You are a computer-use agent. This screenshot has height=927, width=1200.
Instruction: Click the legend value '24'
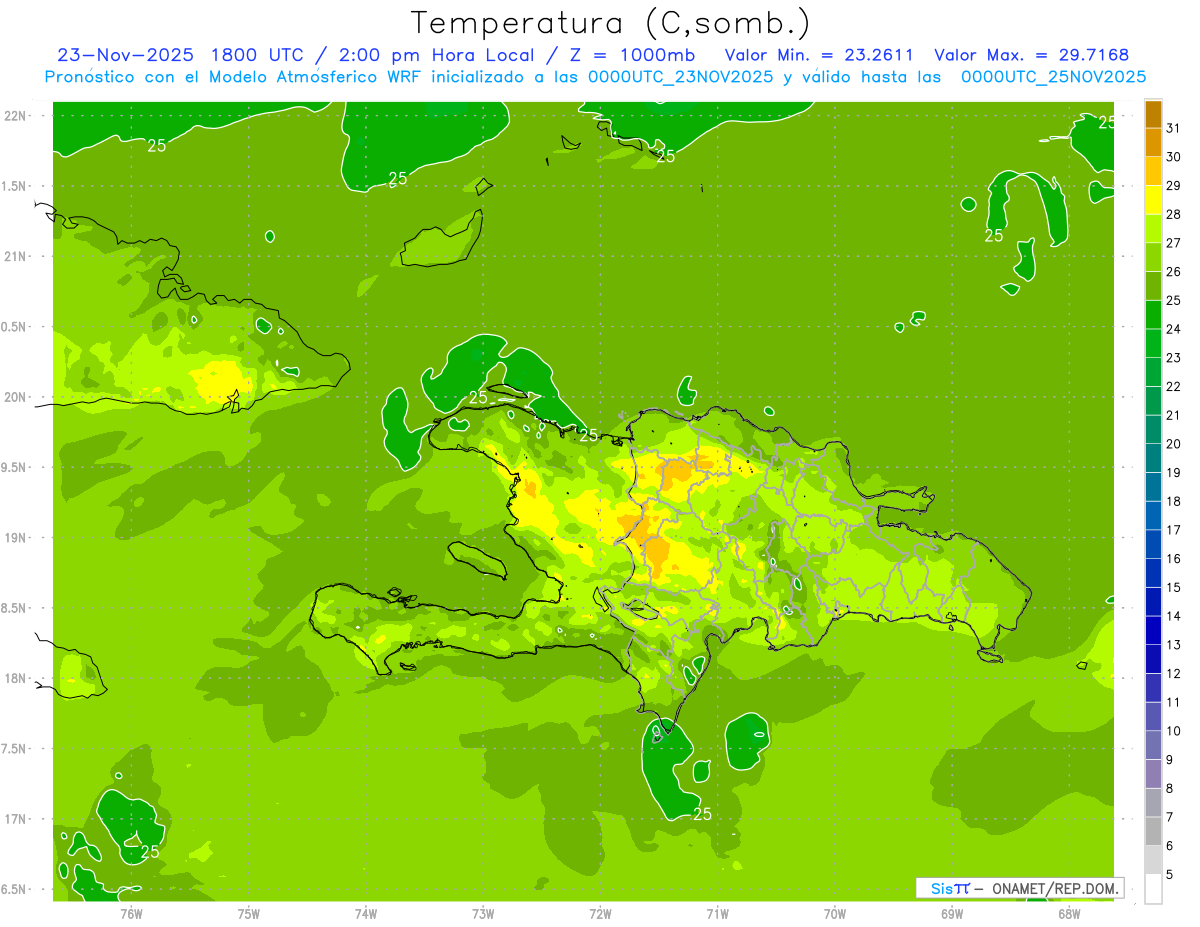[x=1174, y=329]
